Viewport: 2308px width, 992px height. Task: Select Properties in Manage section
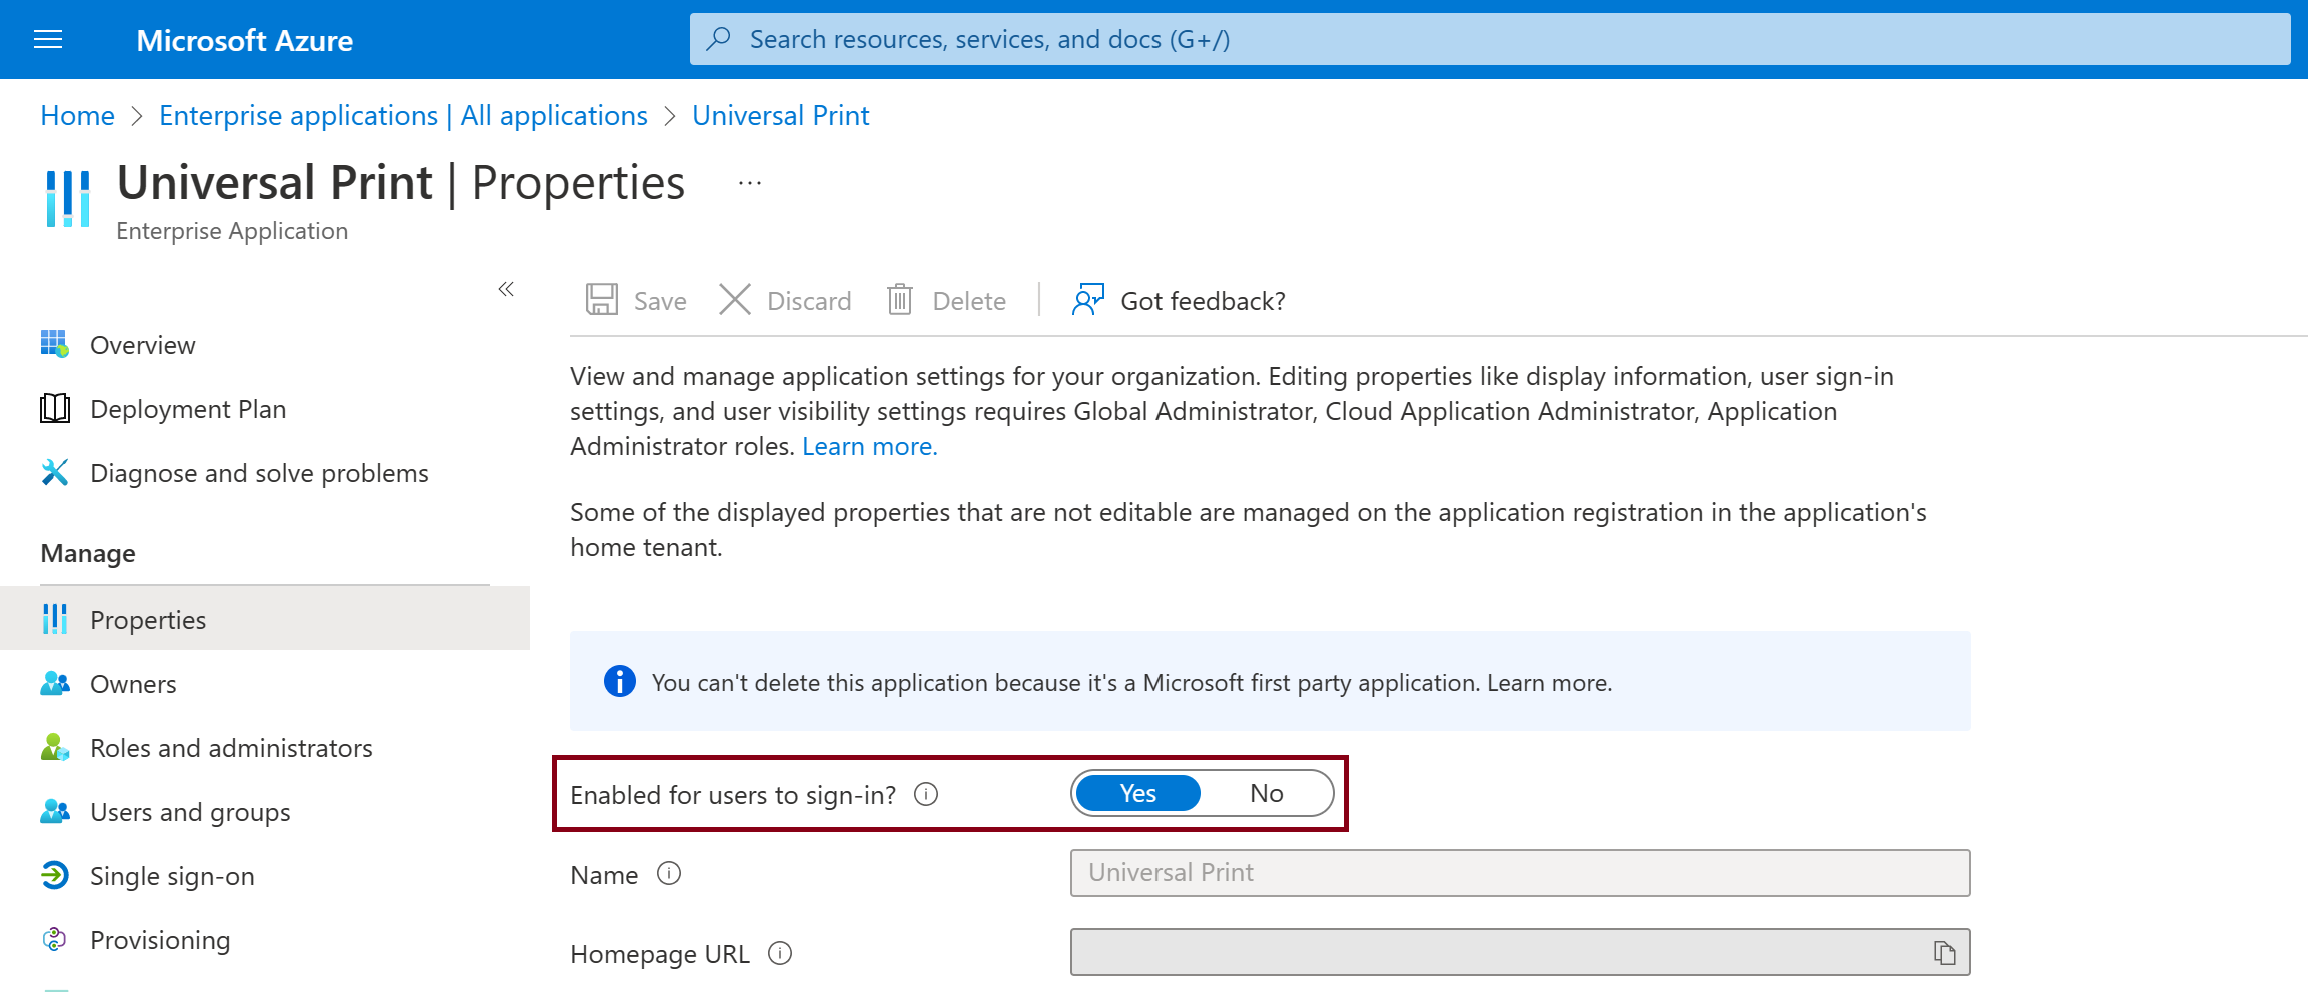coord(265,620)
